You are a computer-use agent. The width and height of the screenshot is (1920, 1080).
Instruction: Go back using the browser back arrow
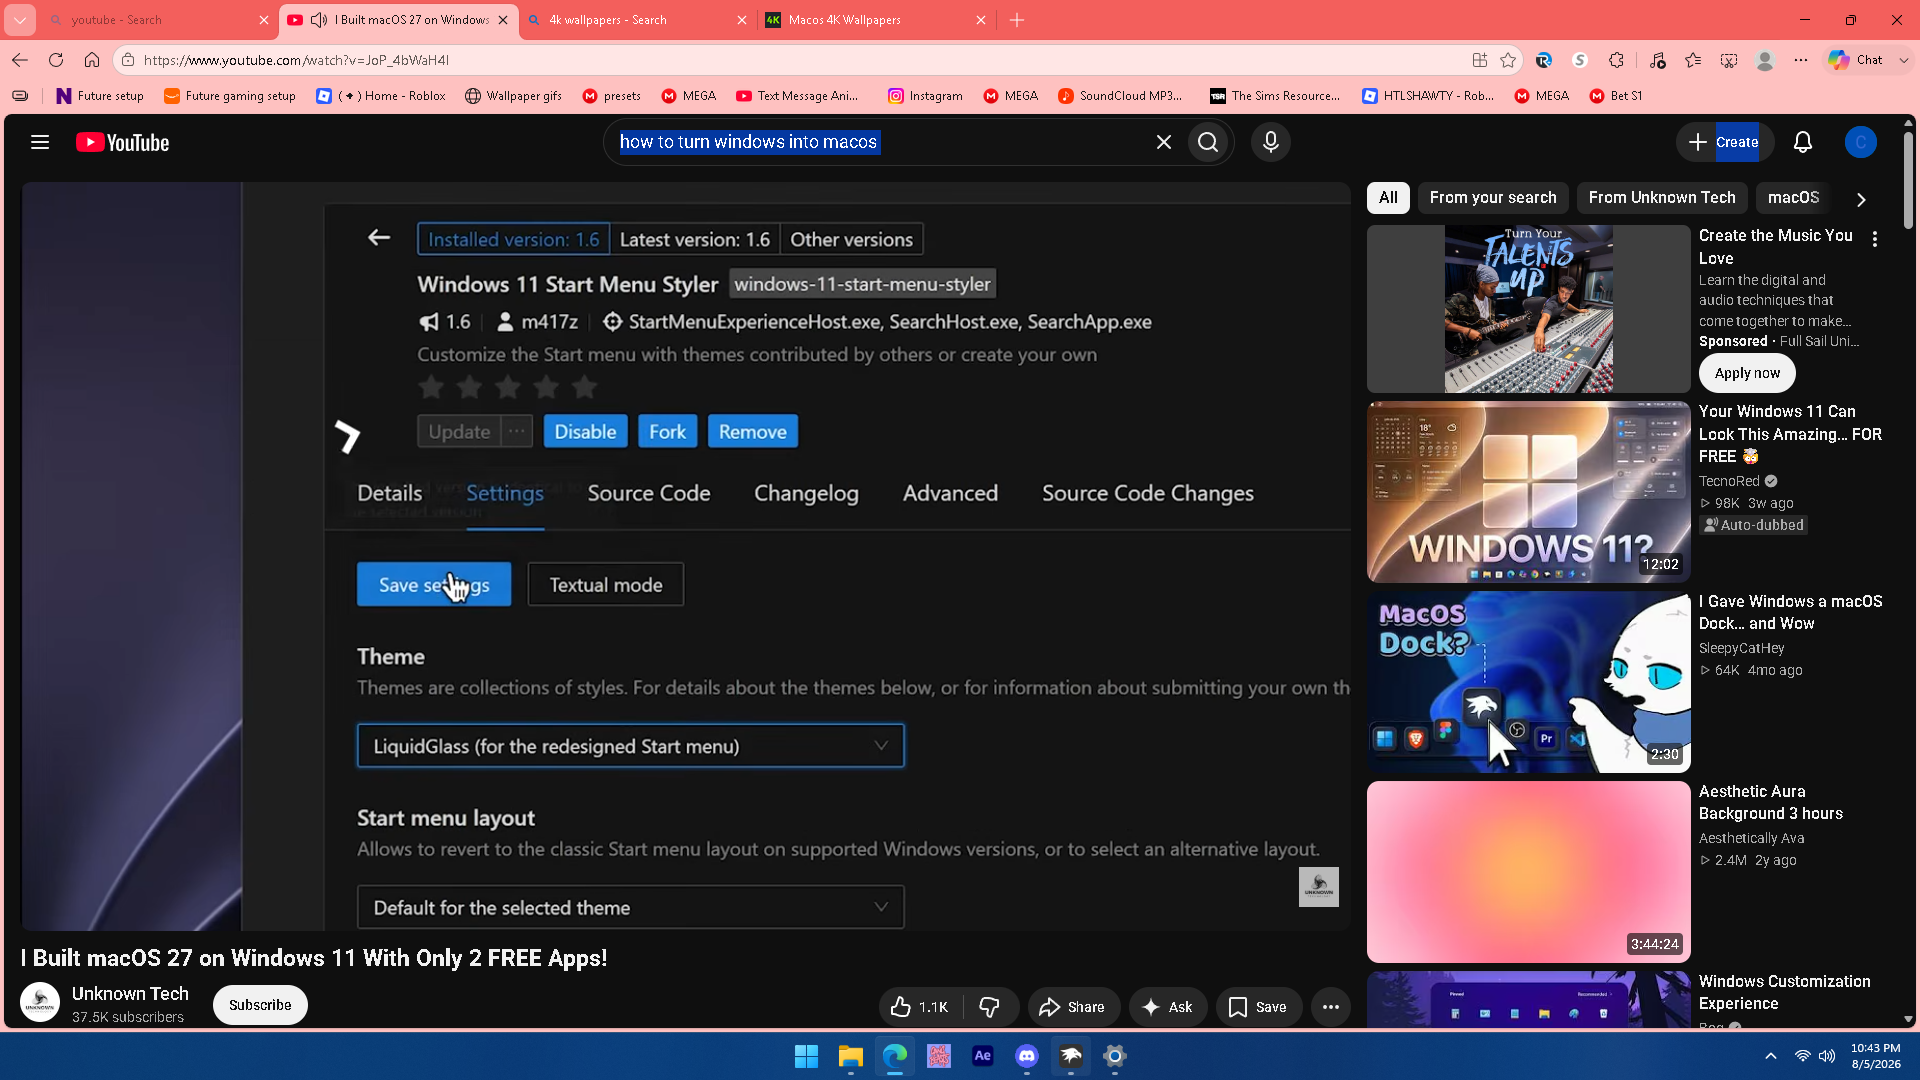(x=20, y=60)
